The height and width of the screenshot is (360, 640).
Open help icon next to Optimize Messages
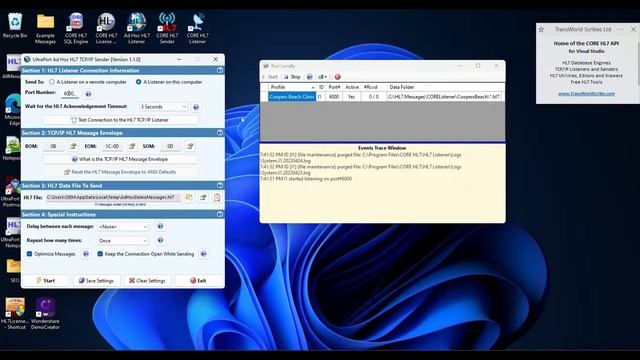(86, 254)
